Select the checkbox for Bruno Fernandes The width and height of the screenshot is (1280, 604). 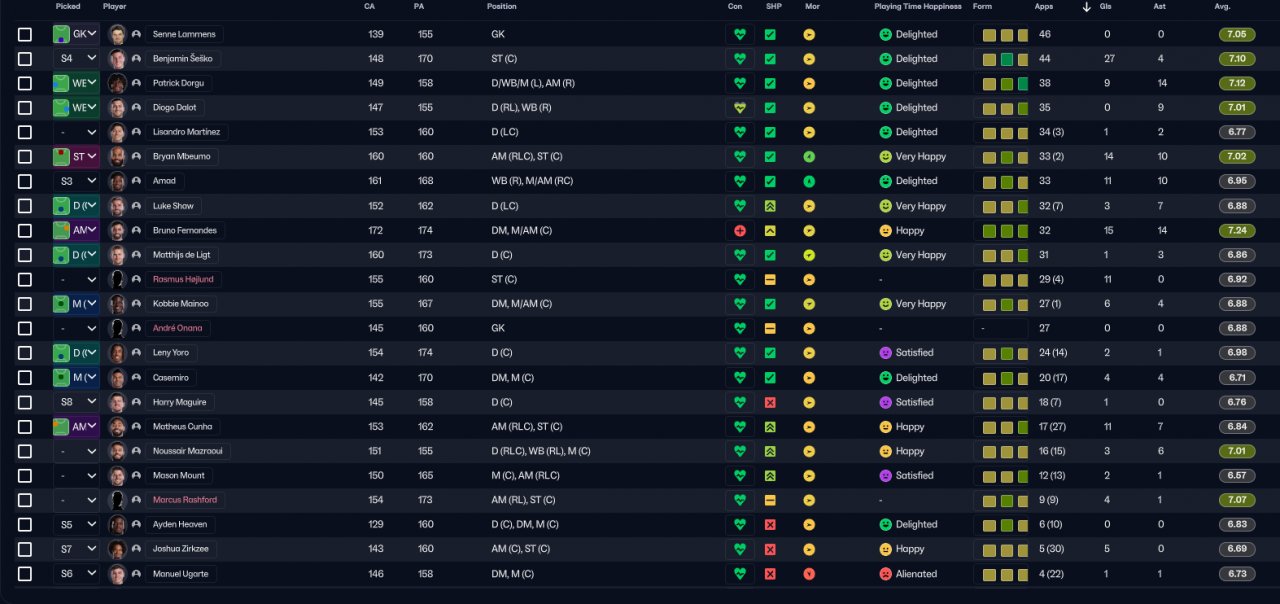(25, 230)
